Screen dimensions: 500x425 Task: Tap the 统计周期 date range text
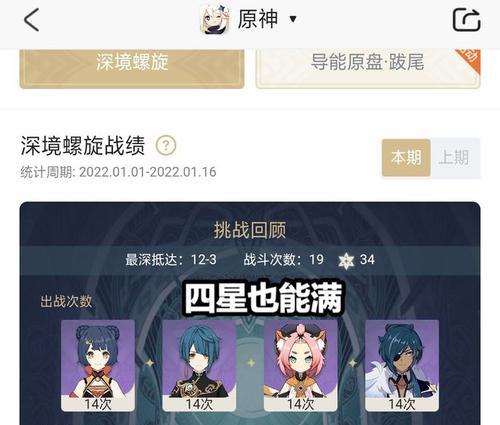pyautogui.click(x=118, y=172)
